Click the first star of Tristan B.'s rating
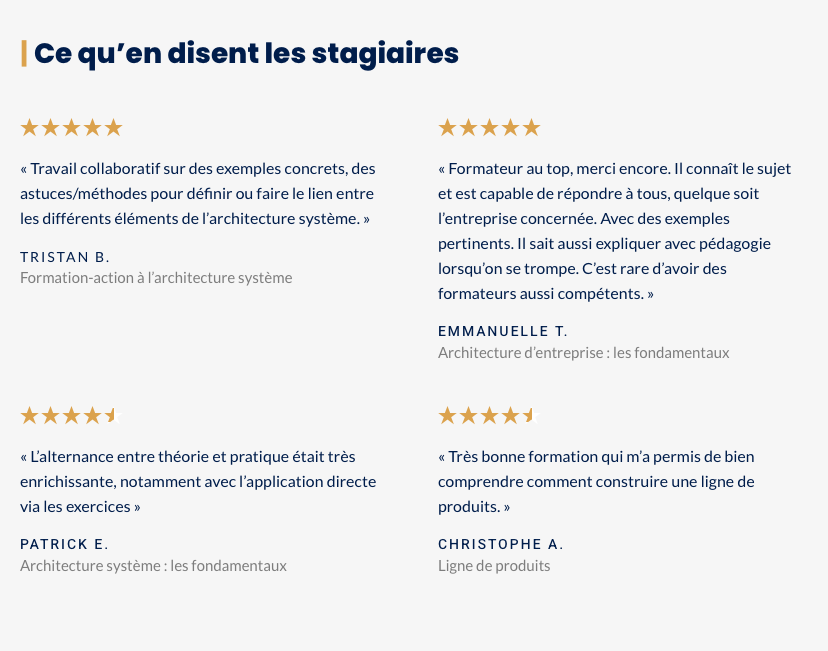 click(29, 128)
